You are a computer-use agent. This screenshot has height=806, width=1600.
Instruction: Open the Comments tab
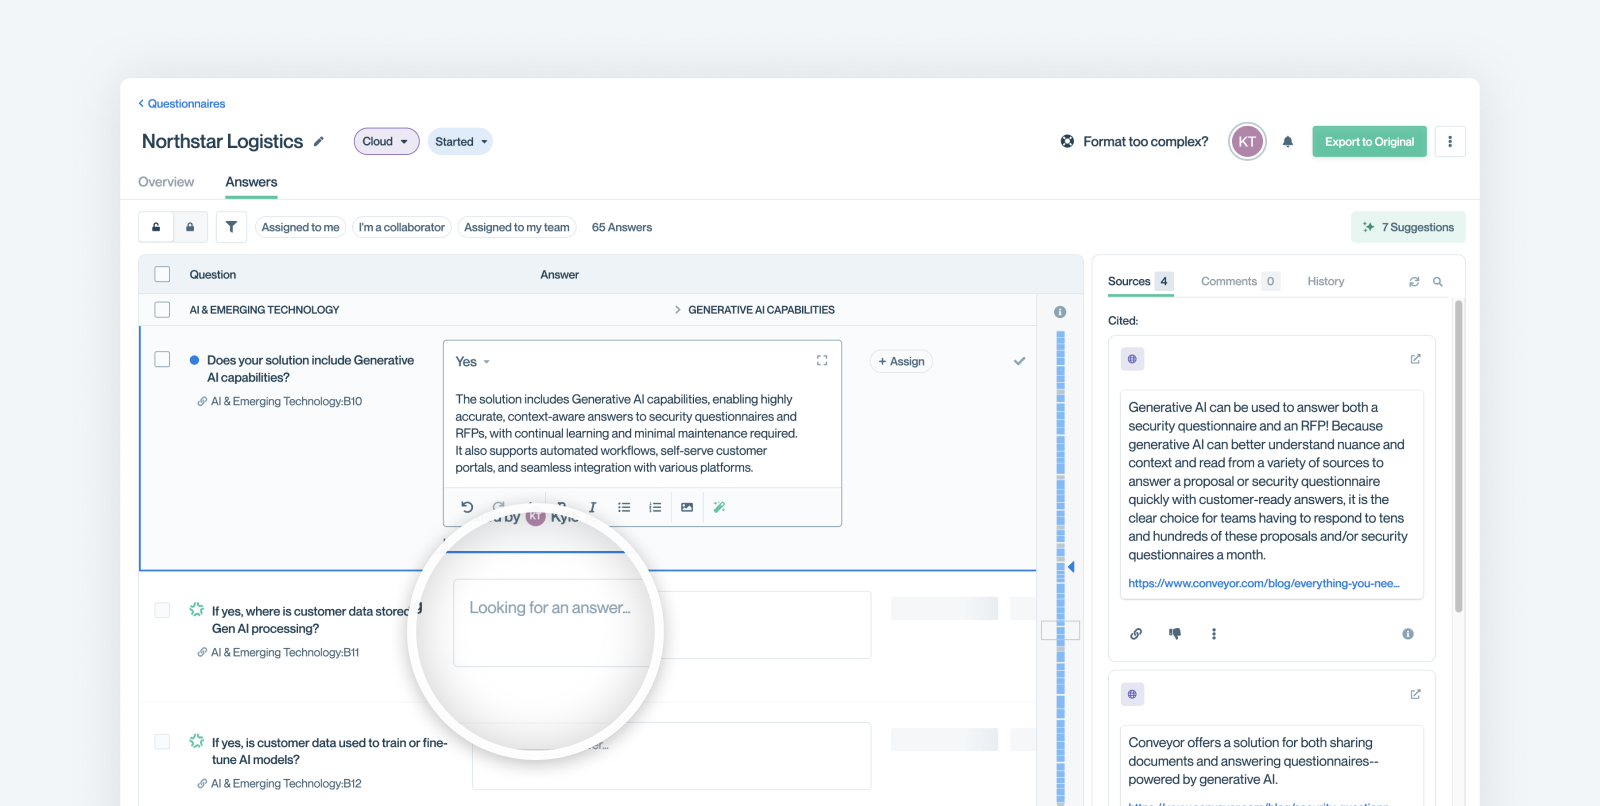(x=1239, y=282)
